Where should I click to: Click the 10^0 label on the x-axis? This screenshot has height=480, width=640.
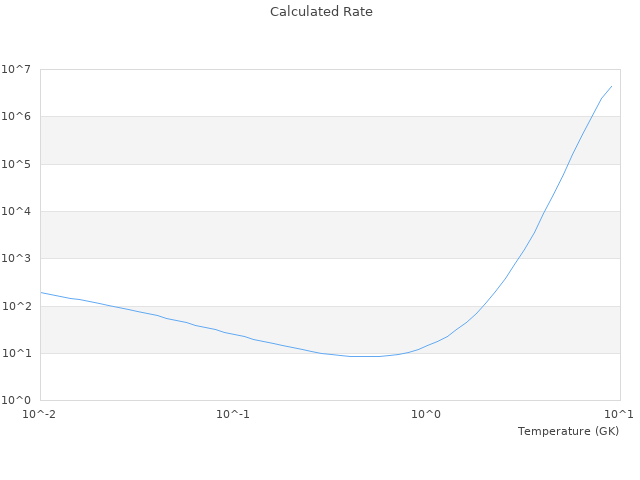coord(426,414)
